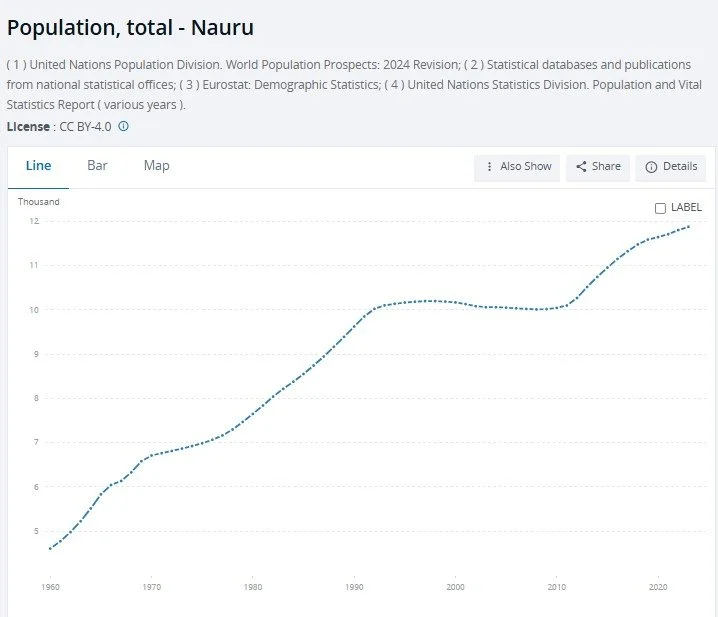The height and width of the screenshot is (617, 718).
Task: Click the 10 gridline label on the y-axis
Action: click(34, 310)
